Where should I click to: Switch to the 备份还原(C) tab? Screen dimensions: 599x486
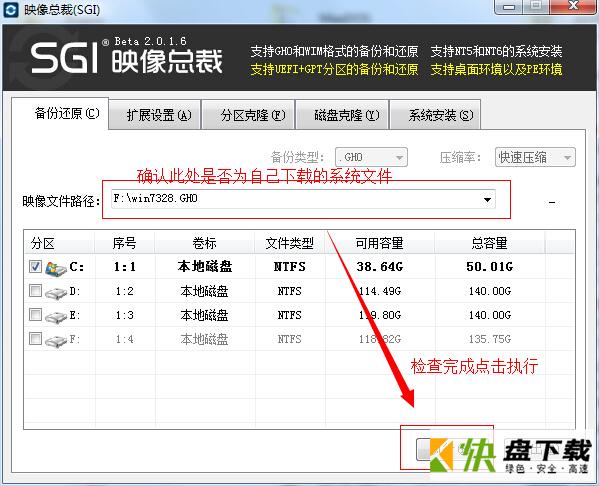coord(60,114)
